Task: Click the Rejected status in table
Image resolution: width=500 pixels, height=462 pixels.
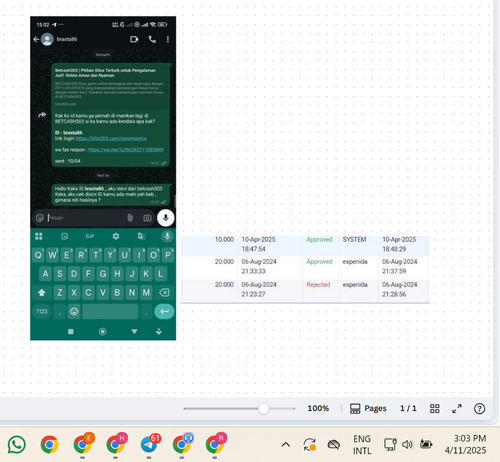Action: coord(318,284)
